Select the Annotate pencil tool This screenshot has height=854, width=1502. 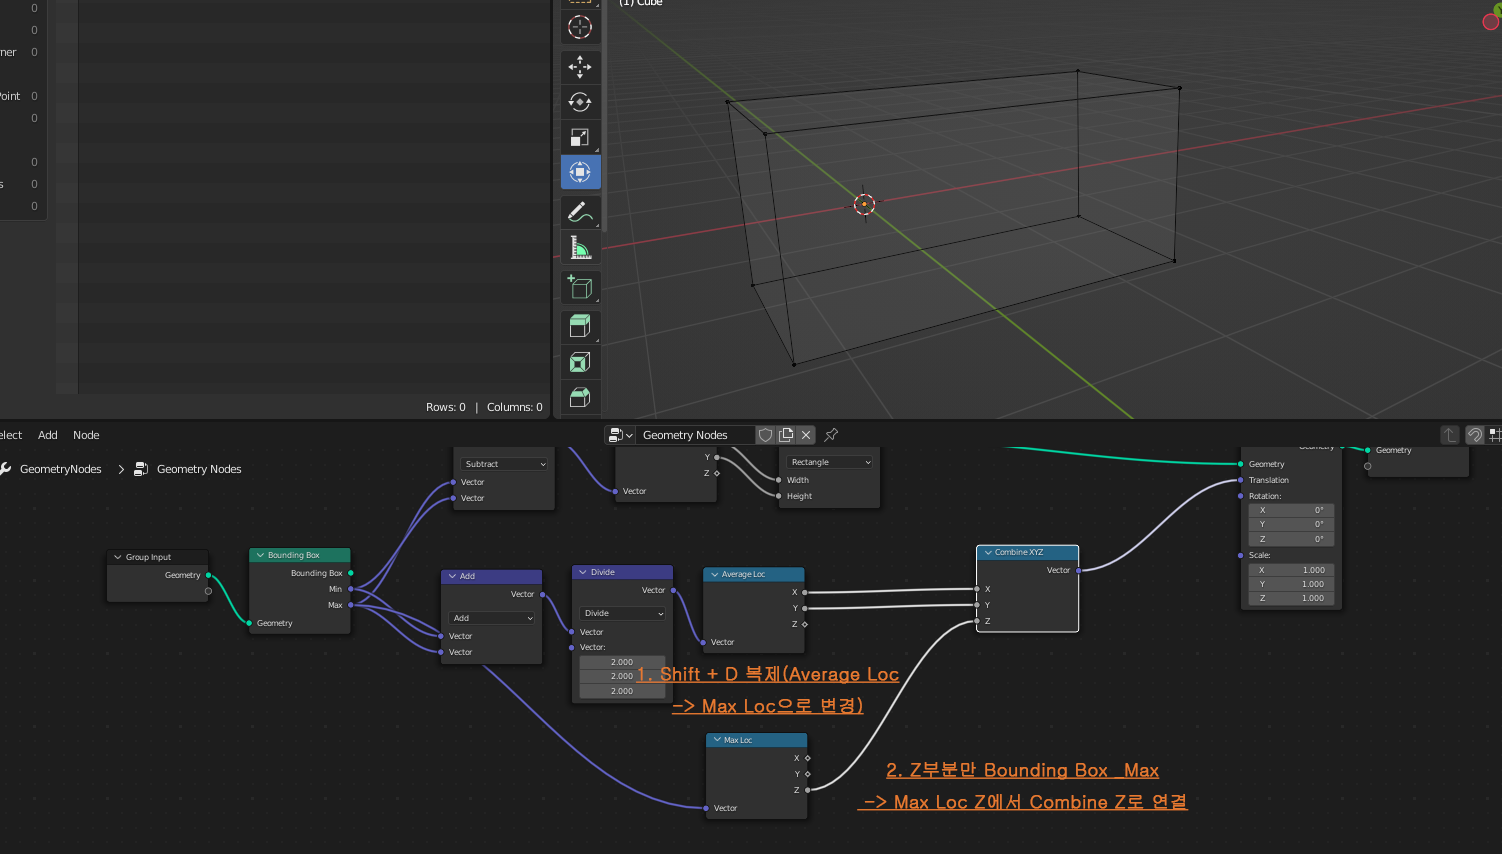click(580, 212)
